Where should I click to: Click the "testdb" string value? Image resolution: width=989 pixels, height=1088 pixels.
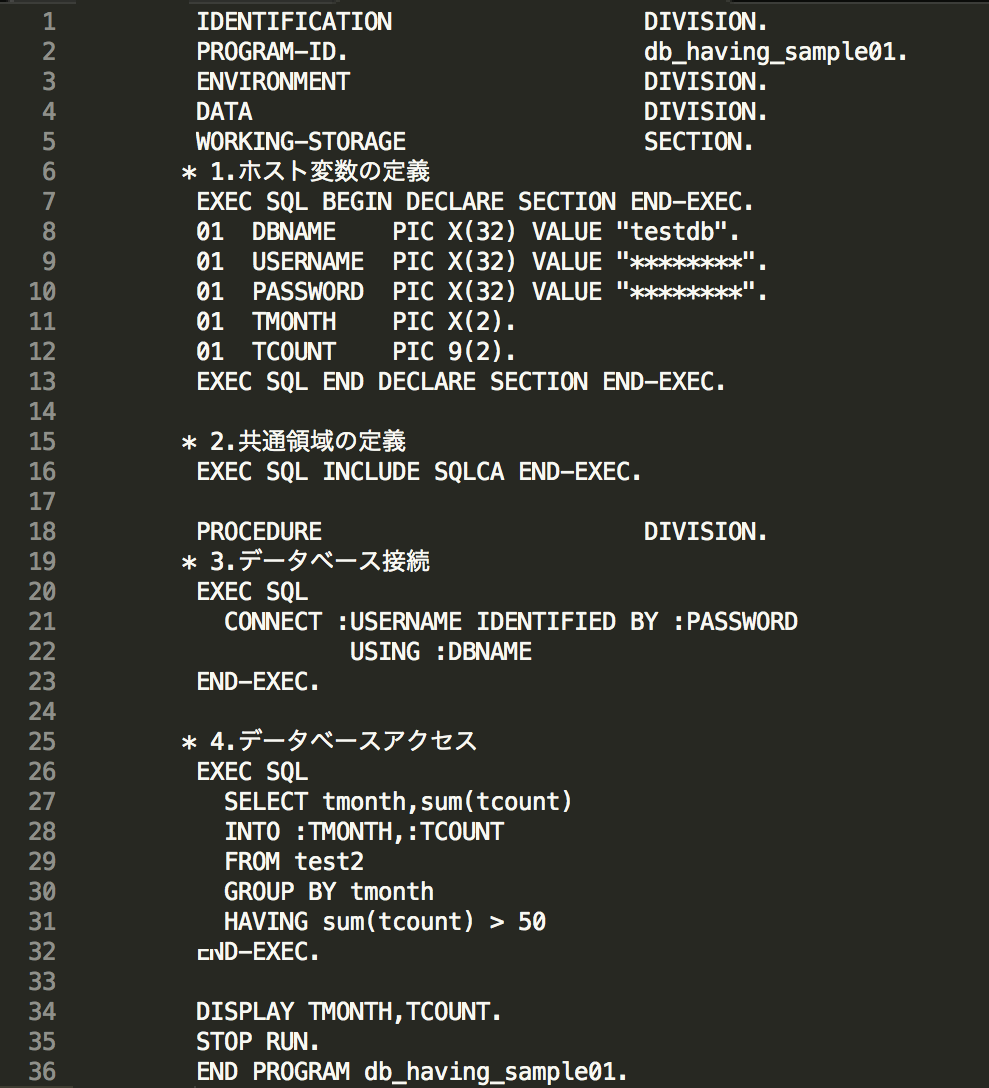pyautogui.click(x=678, y=231)
